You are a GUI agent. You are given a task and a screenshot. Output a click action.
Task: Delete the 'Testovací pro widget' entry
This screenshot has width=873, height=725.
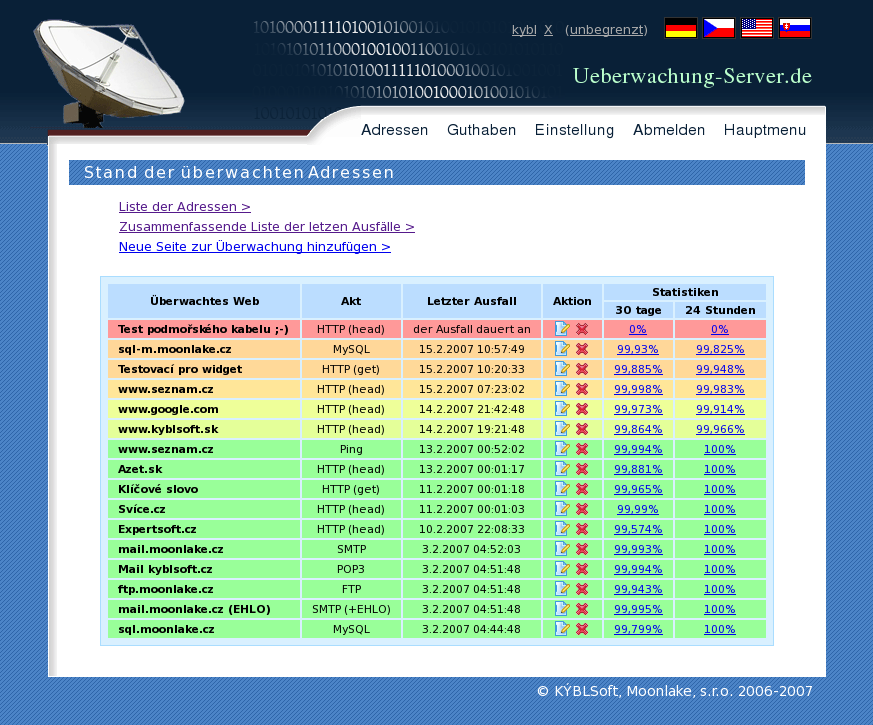[x=582, y=369]
